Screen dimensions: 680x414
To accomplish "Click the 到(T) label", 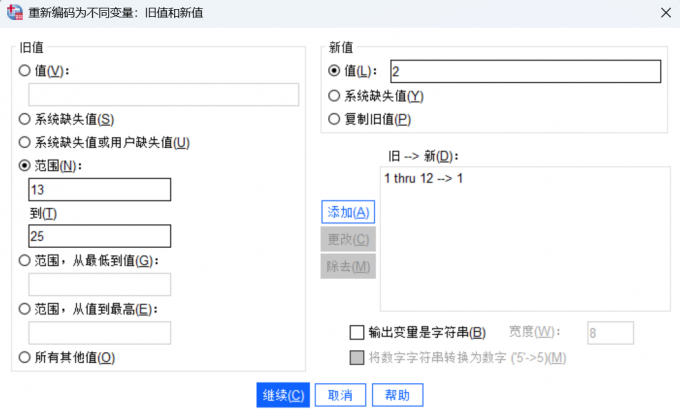I will click(x=43, y=213).
